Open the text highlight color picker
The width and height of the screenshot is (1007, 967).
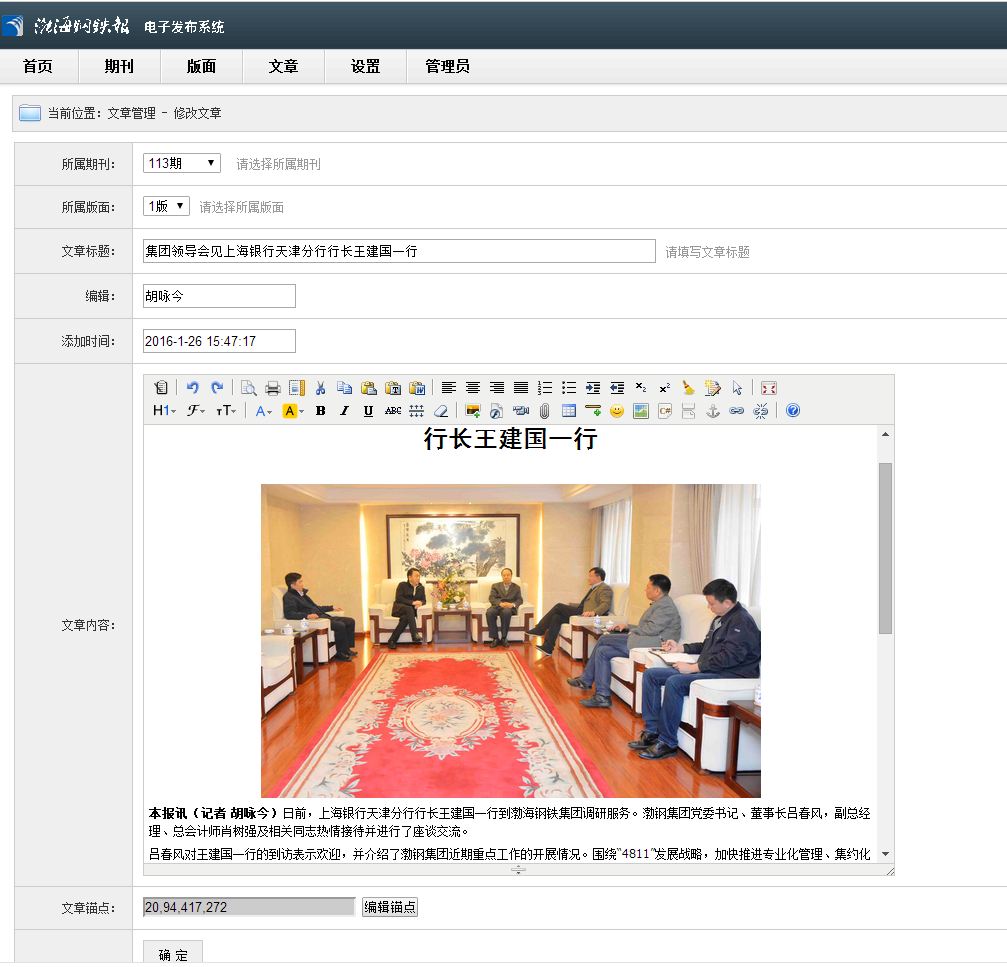(x=293, y=411)
